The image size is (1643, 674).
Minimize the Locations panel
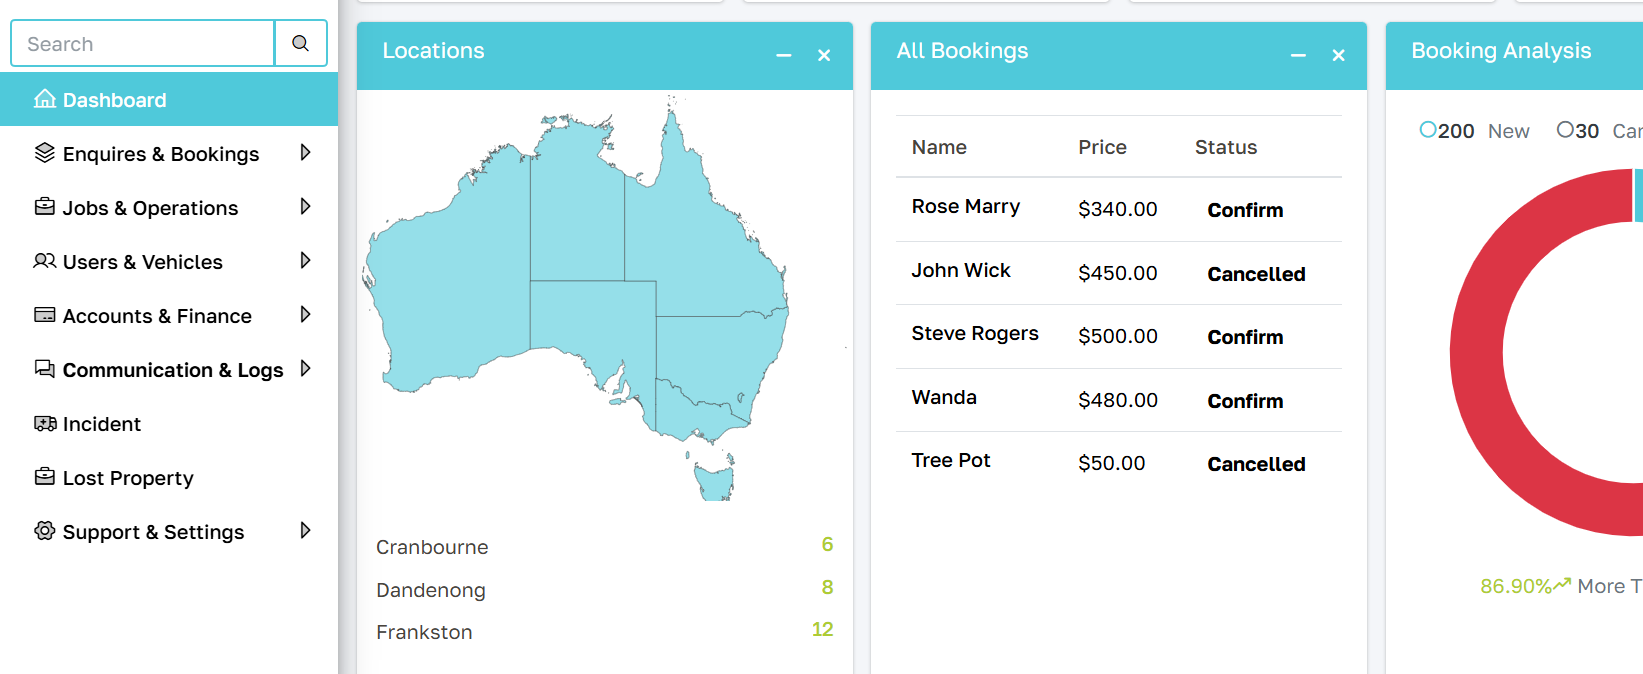coord(784,55)
